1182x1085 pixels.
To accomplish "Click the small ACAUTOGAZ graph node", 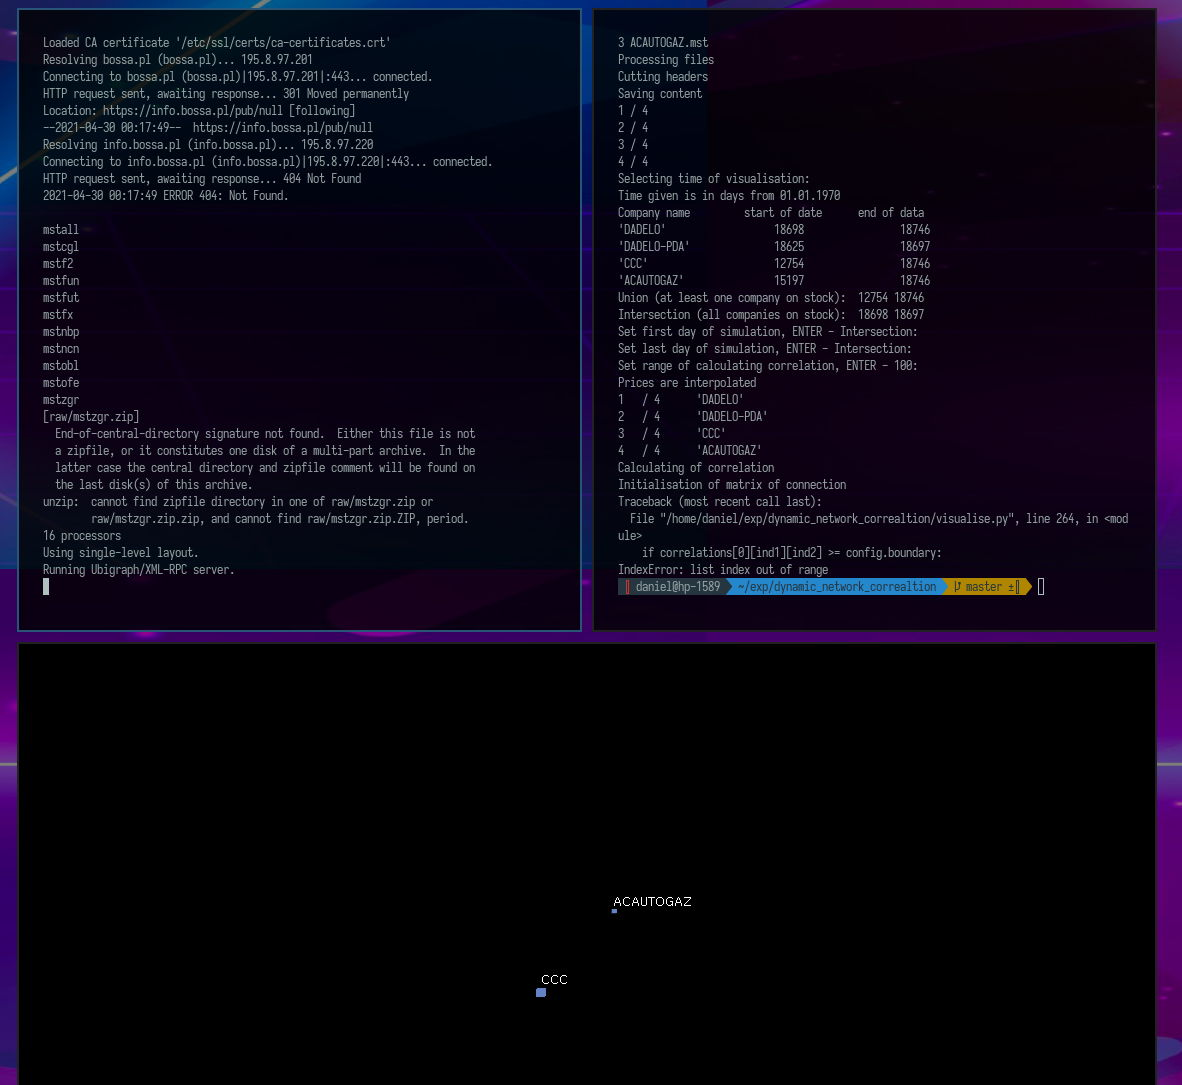I will (x=614, y=911).
